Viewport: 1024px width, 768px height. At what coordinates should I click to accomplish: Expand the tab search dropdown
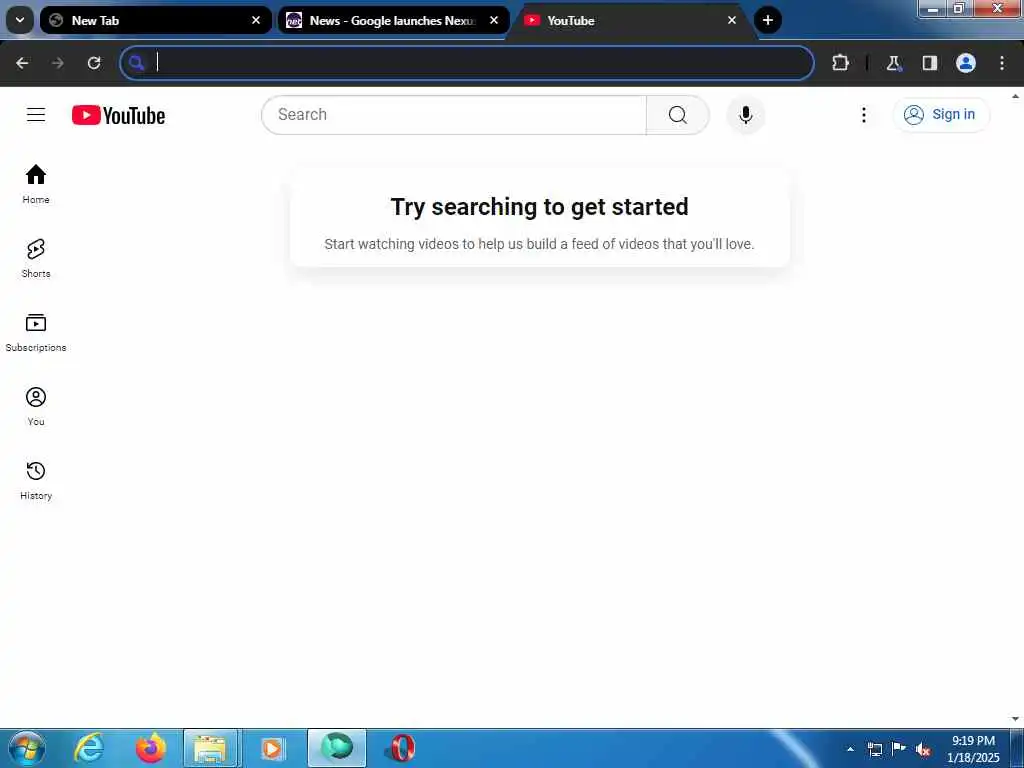click(20, 20)
